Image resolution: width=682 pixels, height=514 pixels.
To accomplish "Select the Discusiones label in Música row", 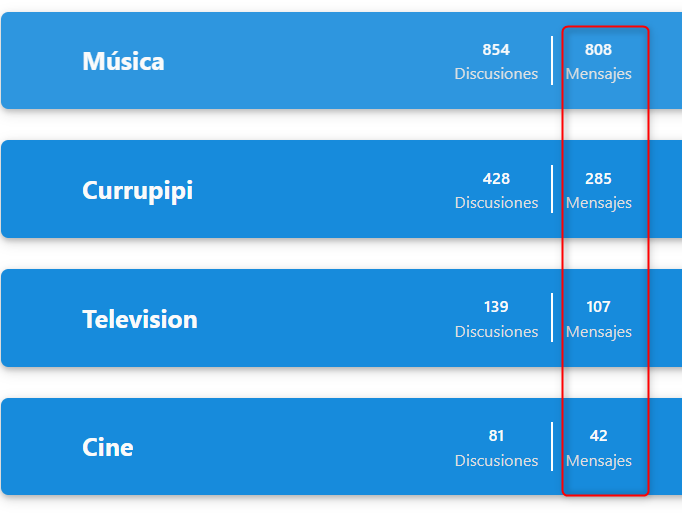I will pos(496,74).
